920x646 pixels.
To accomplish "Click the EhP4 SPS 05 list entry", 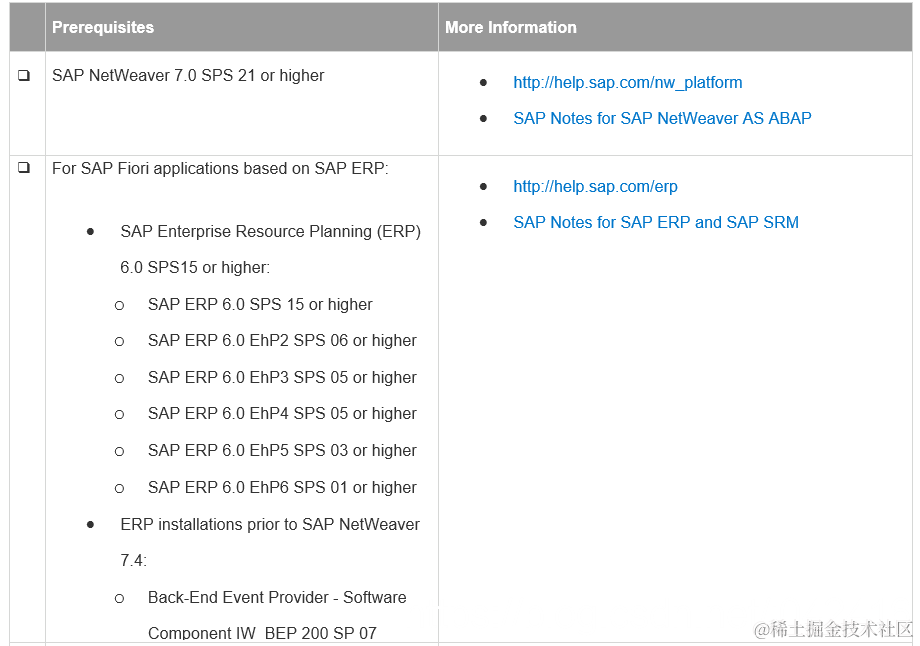I will pyautogui.click(x=282, y=414).
